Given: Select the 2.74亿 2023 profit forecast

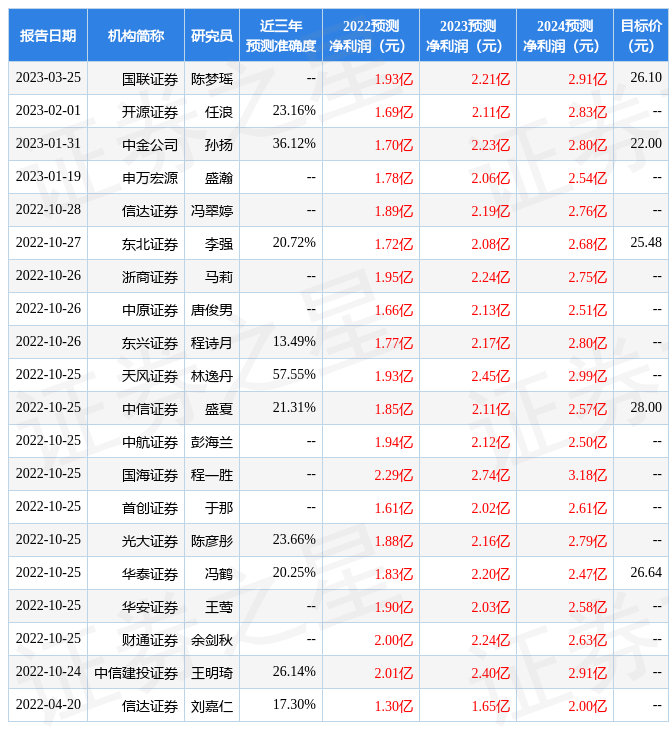Looking at the screenshot, I should click(490, 474).
